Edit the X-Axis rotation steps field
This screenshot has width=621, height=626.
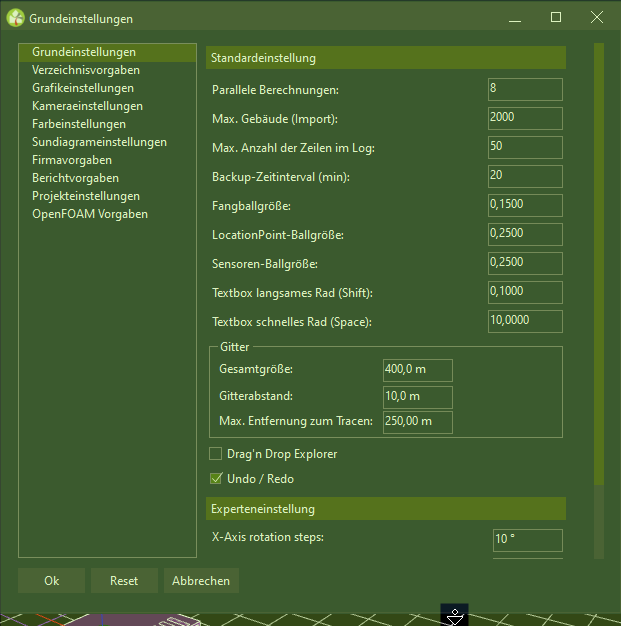528,540
